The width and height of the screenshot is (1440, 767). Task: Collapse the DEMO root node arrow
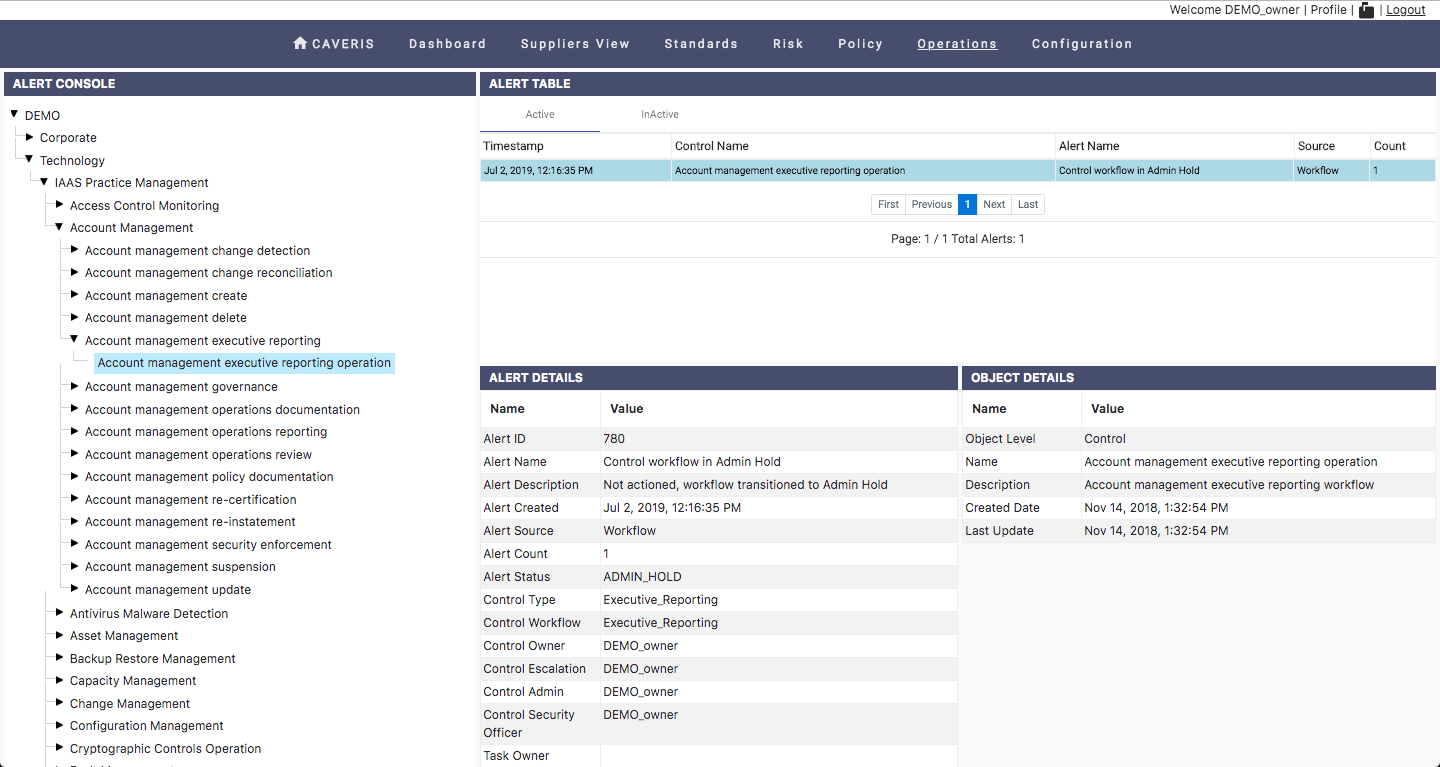(x=14, y=115)
